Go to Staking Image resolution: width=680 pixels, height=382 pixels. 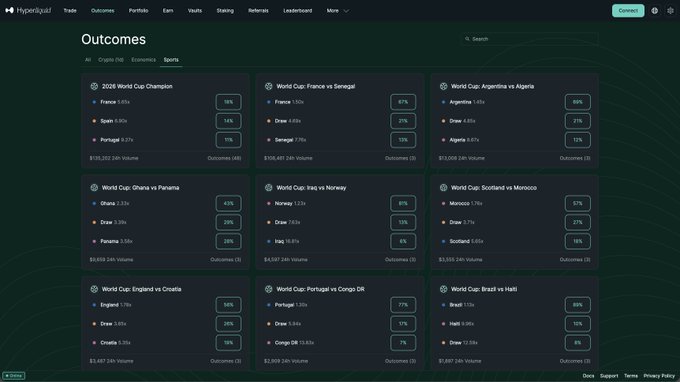pyautogui.click(x=225, y=10)
